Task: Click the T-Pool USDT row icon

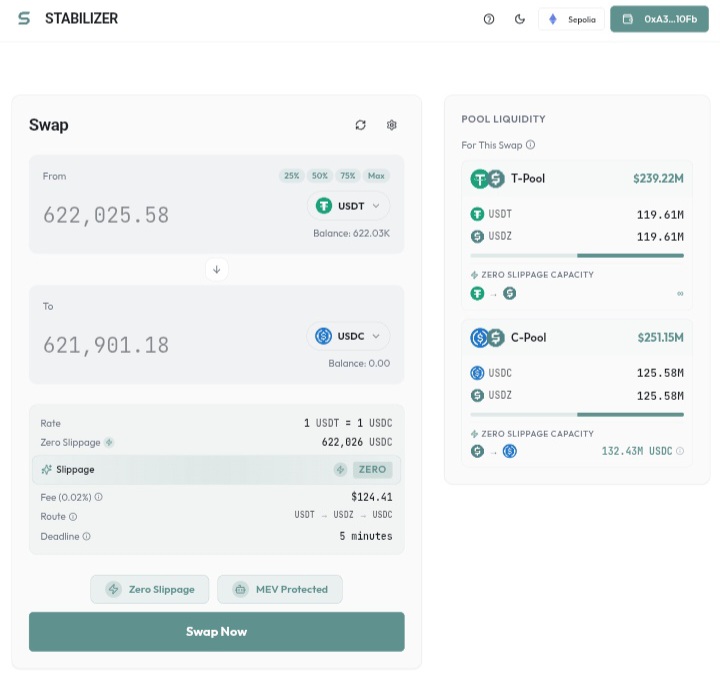Action: (x=477, y=214)
